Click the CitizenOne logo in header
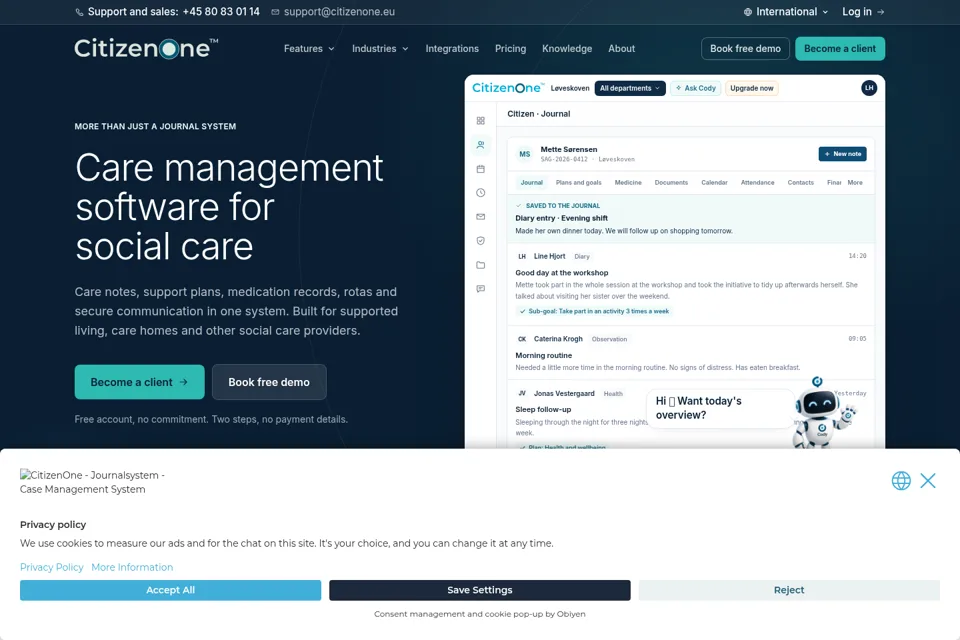Screen dimensions: 960x640 pyautogui.click(x=146, y=48)
